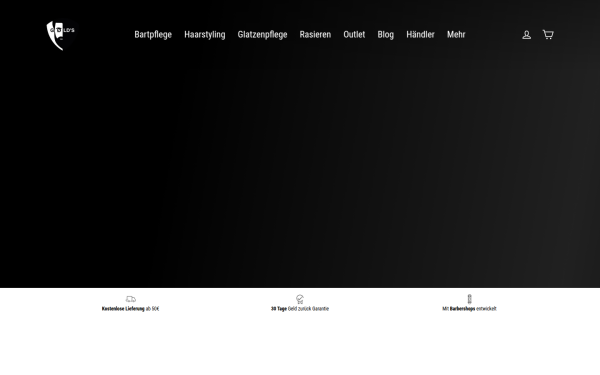
Task: Click the 'Kostenlose Lieferung ab 50€' text
Action: coord(130,309)
